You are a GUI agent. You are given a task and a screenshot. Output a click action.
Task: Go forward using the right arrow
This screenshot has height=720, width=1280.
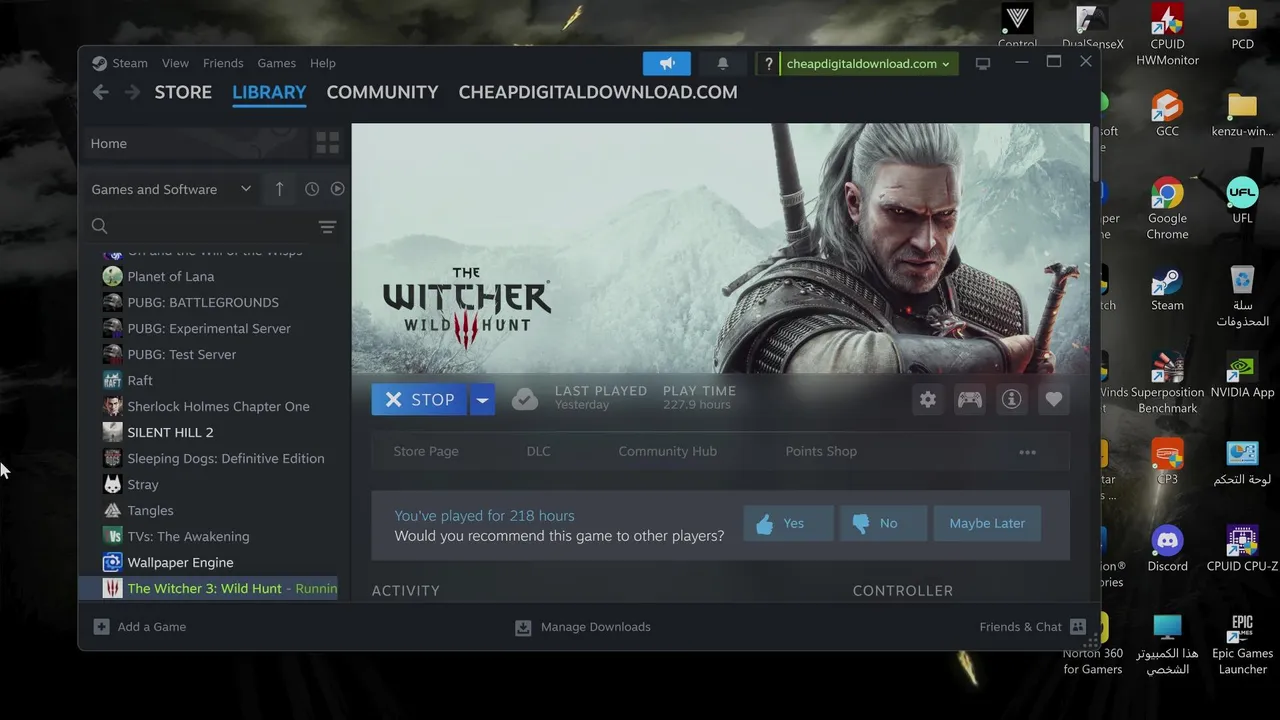[x=133, y=92]
